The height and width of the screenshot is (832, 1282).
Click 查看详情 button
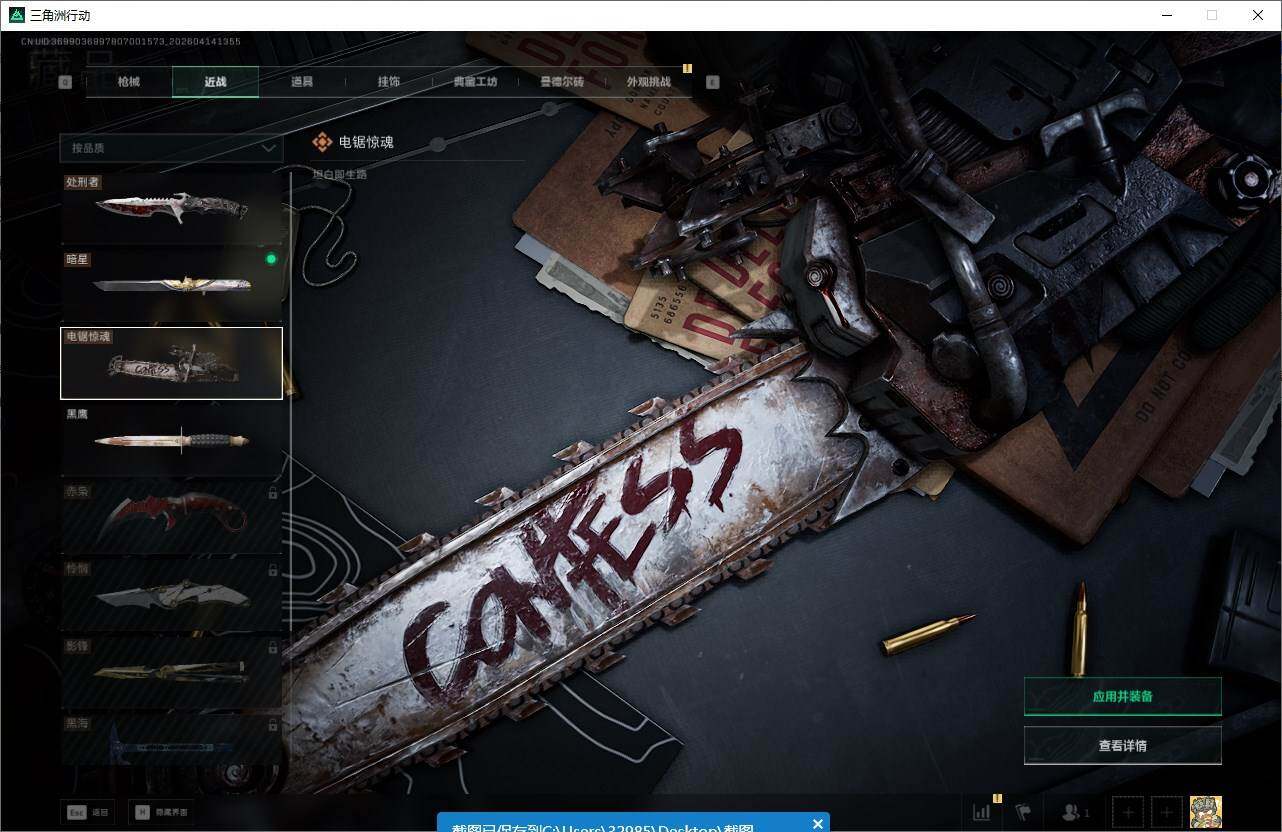click(1122, 745)
